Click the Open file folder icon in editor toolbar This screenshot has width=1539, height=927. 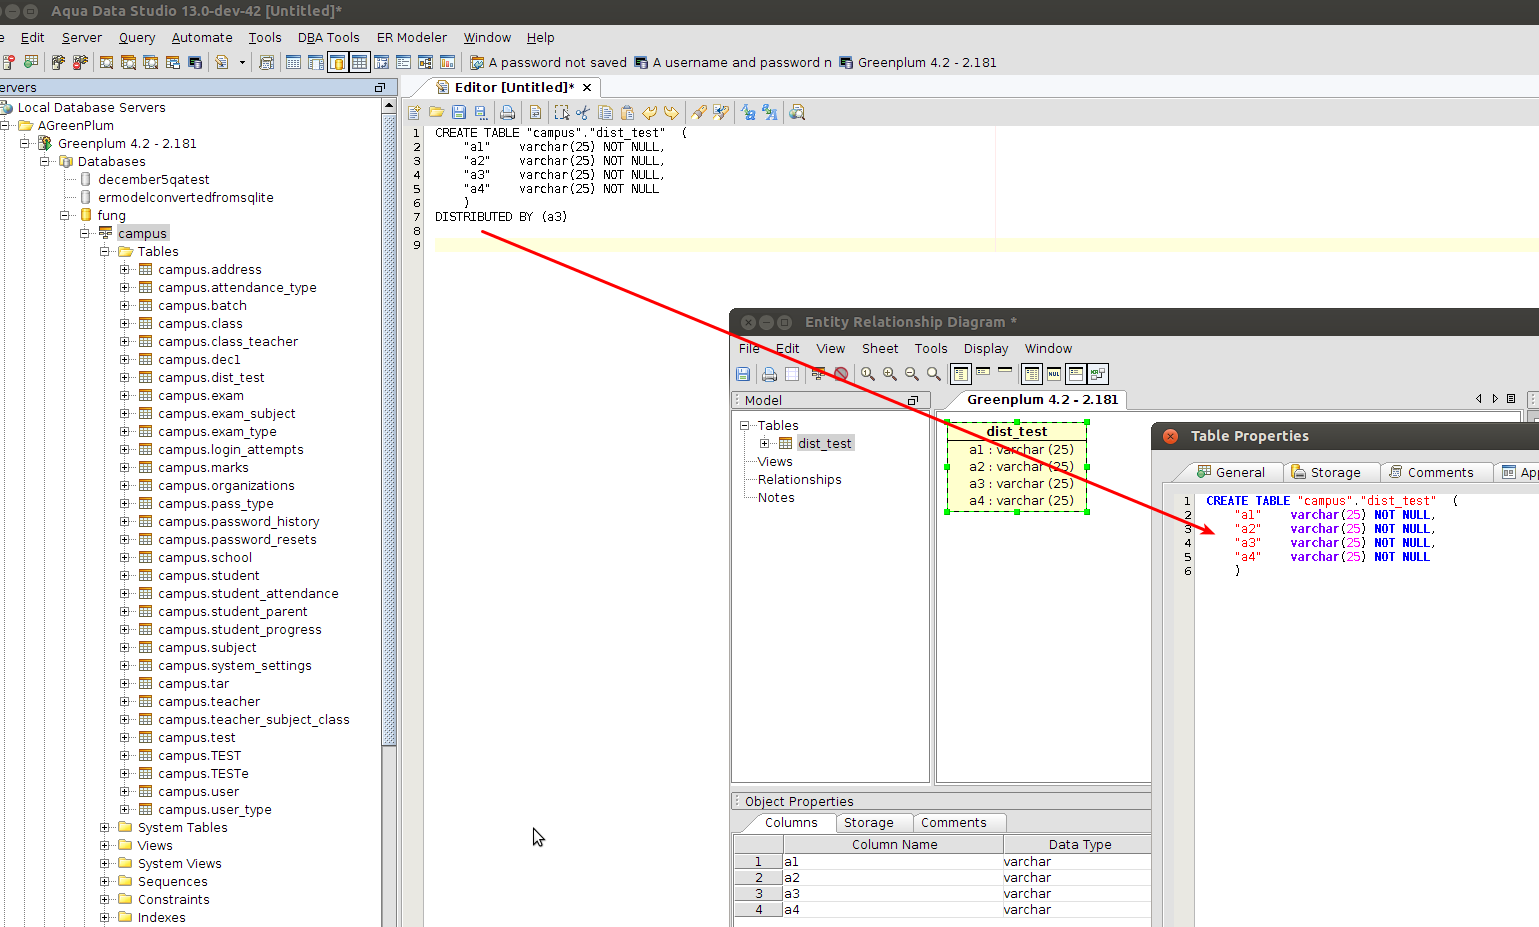(437, 112)
